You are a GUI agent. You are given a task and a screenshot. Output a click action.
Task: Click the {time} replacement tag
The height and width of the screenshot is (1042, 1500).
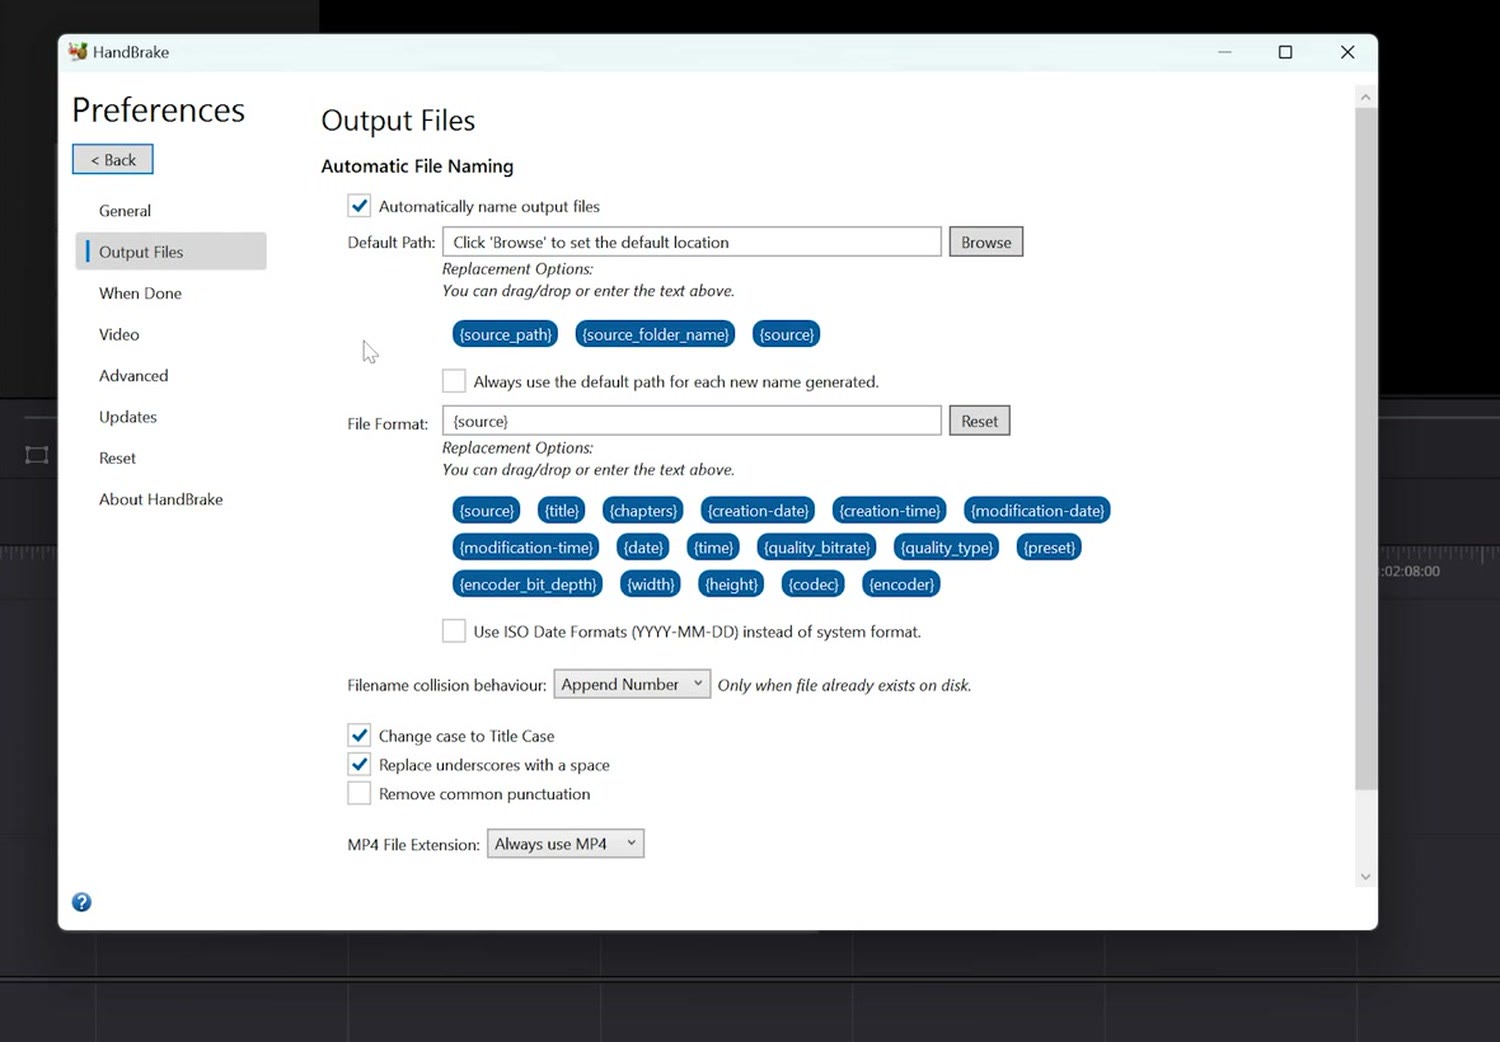click(x=713, y=547)
